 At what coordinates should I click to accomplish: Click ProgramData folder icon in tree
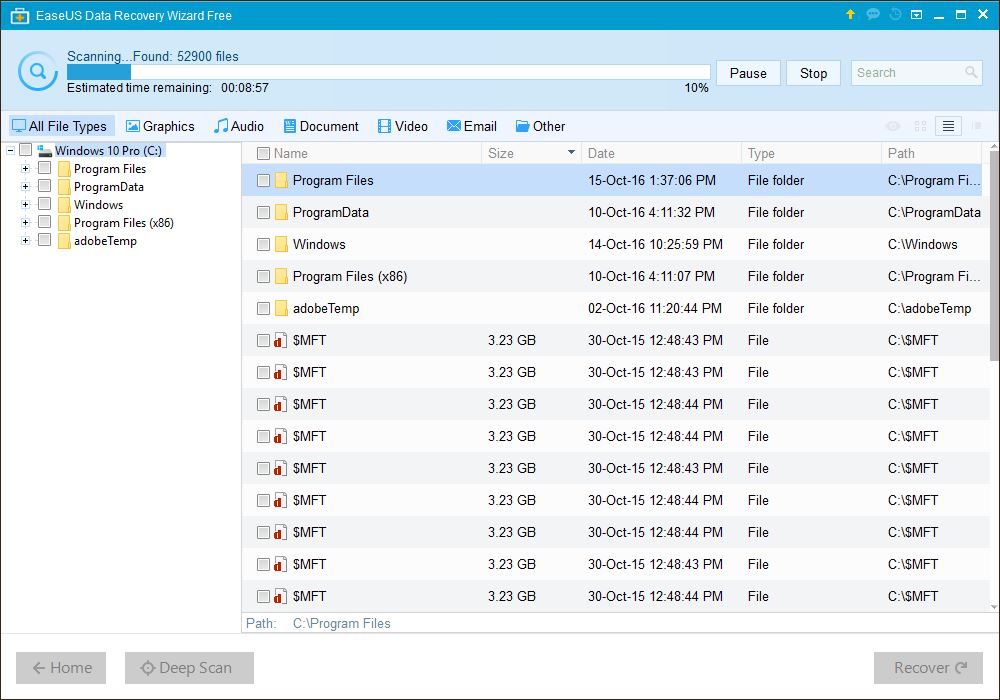coord(64,187)
